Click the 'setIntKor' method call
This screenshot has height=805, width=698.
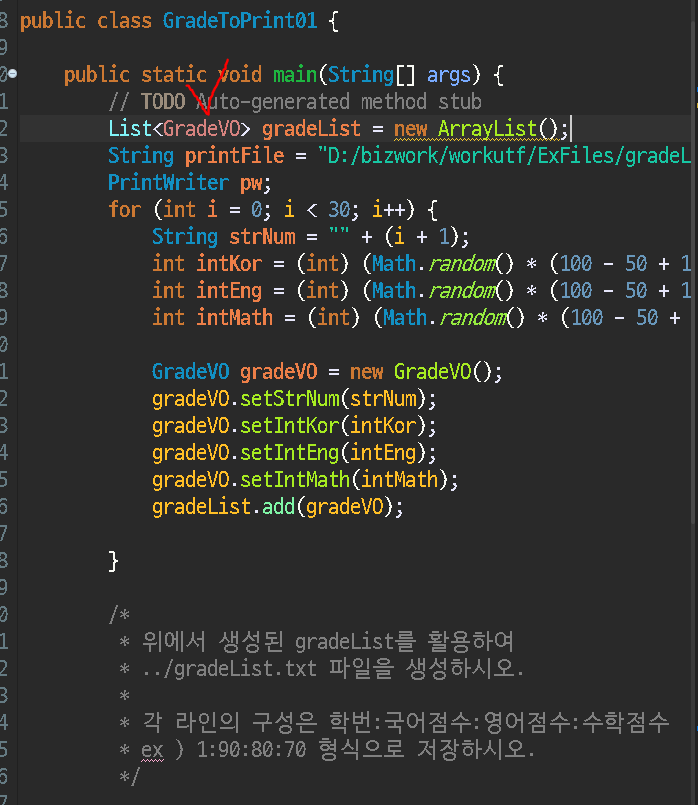[x=289, y=427]
